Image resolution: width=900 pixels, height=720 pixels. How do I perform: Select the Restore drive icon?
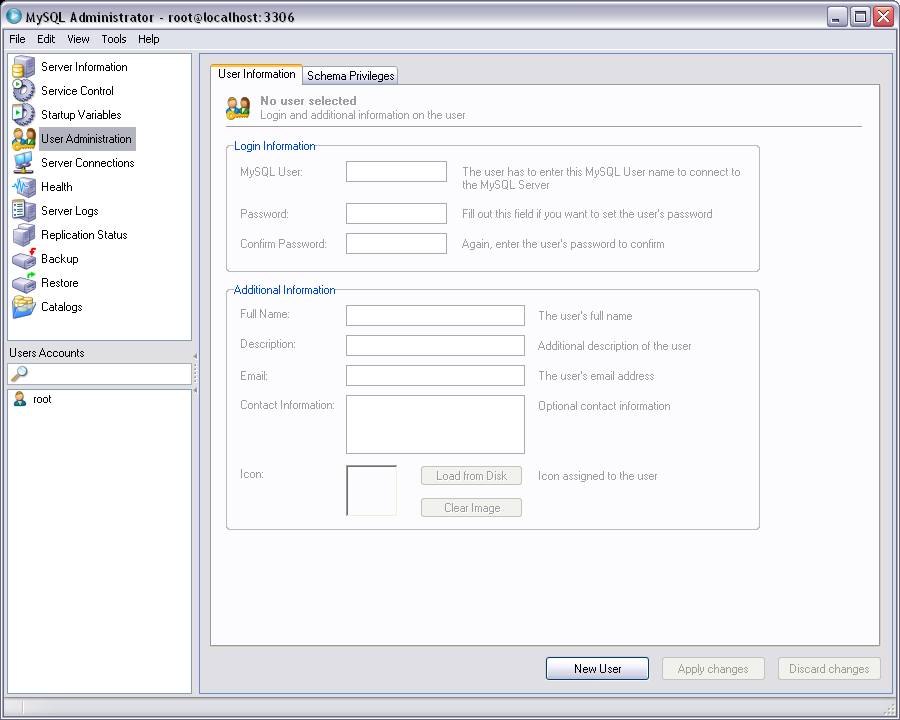24,283
